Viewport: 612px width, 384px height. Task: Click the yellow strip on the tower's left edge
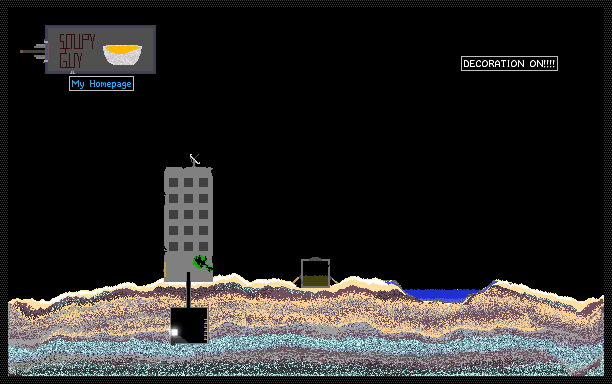(165, 269)
